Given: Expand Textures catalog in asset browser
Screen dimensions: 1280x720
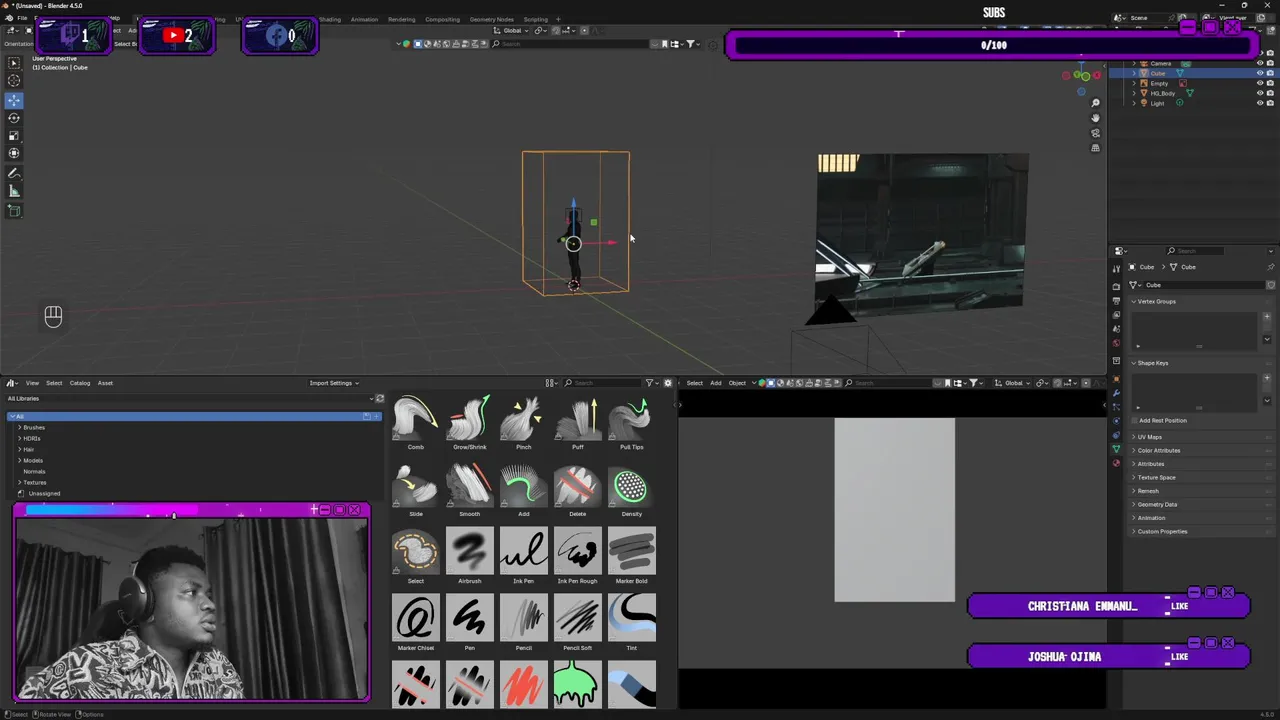Looking at the screenshot, I should 19,482.
